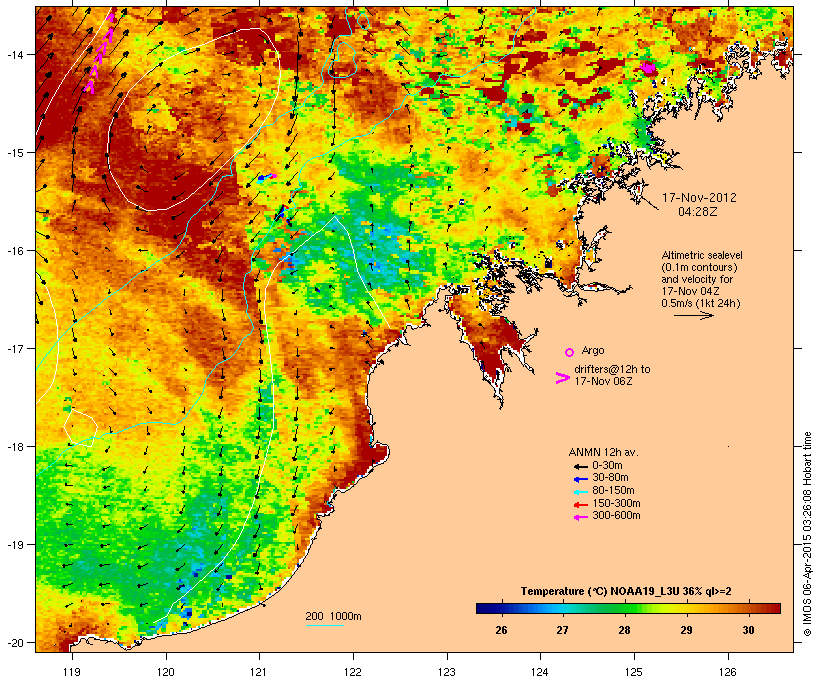
Task: Click the color bar value 29
Action: pos(686,630)
